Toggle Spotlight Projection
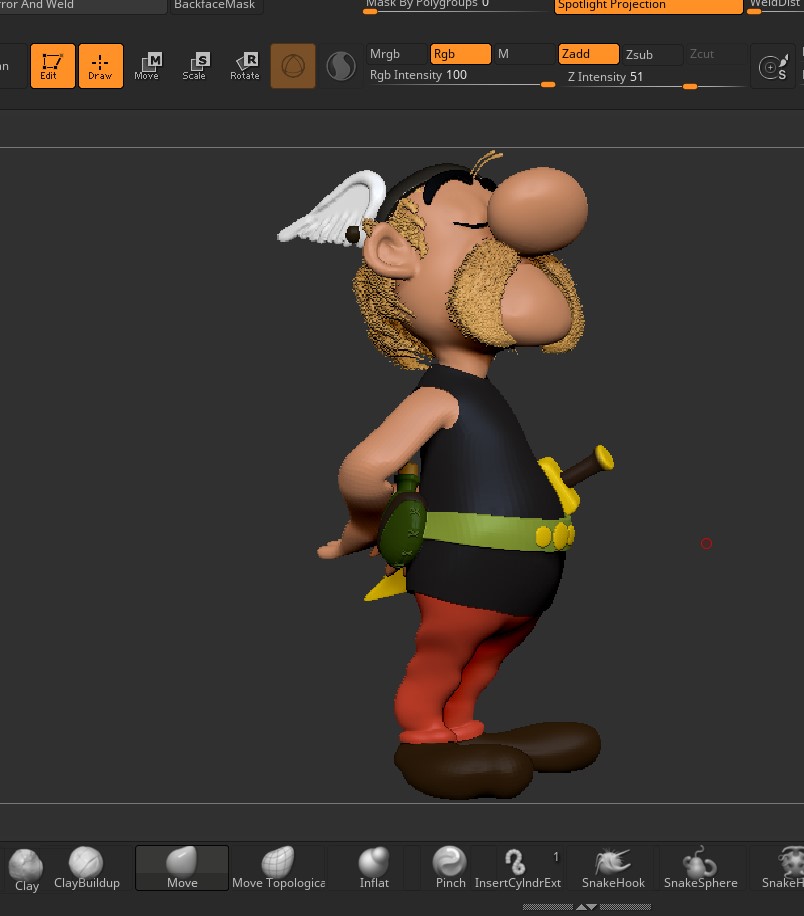The width and height of the screenshot is (804, 916). pos(649,5)
